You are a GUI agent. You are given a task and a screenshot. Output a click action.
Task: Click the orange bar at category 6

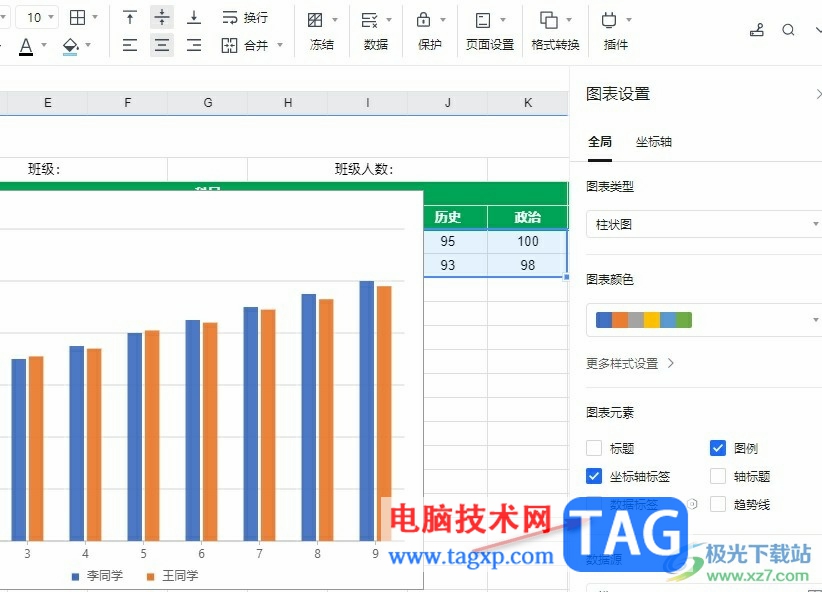click(x=210, y=432)
